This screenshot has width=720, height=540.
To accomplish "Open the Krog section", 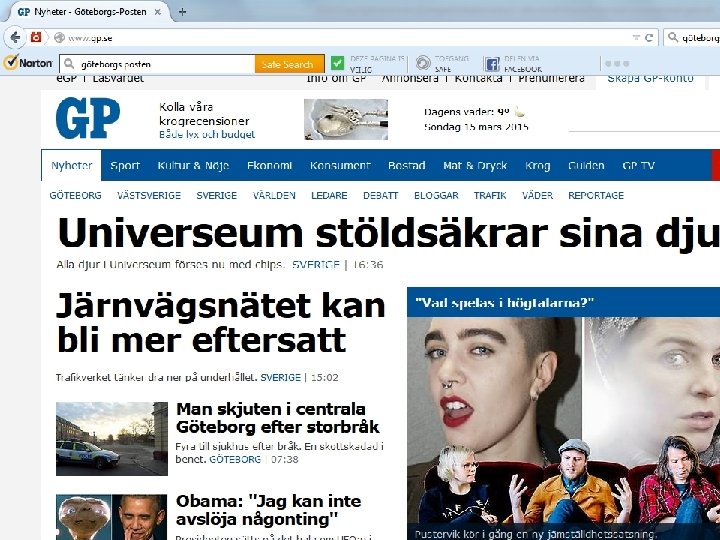I will coord(538,165).
